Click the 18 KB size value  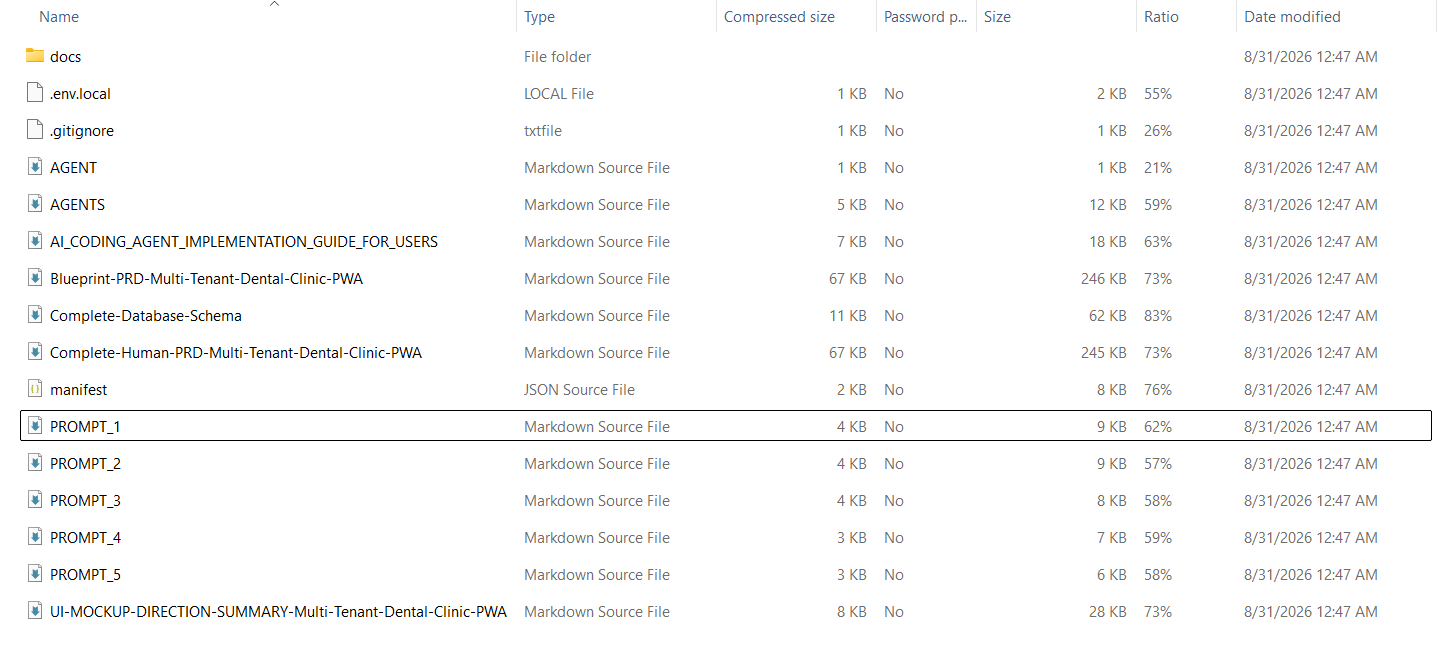(1108, 242)
